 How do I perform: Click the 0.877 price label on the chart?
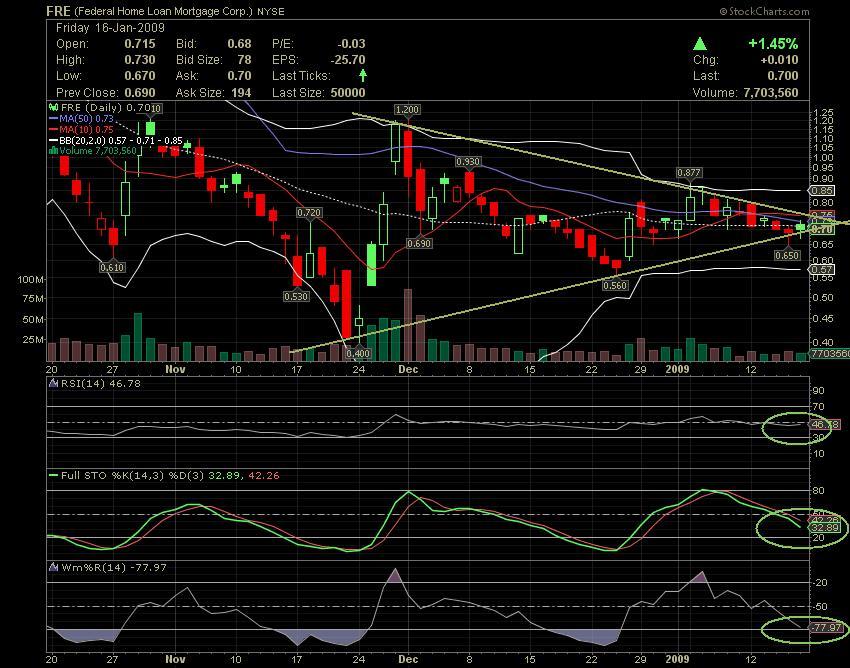(689, 172)
